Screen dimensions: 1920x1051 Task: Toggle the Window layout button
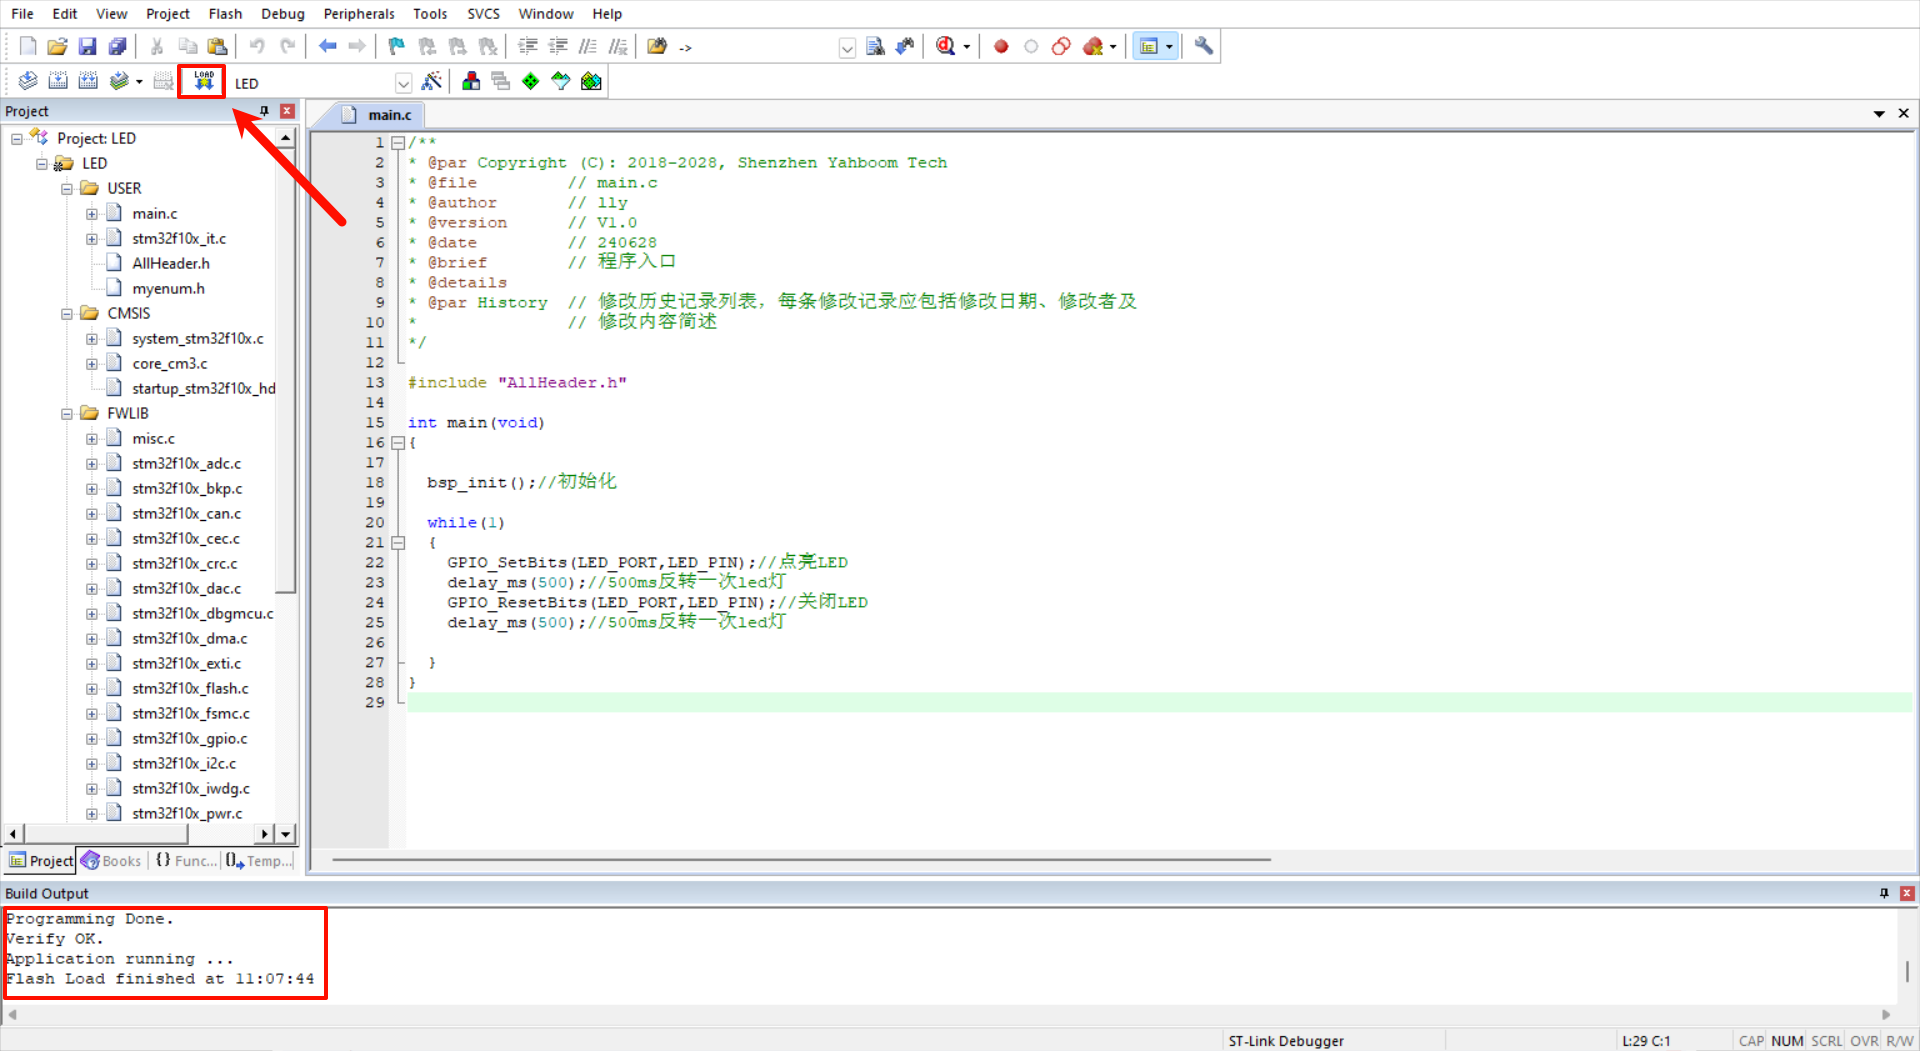pyautogui.click(x=1149, y=46)
